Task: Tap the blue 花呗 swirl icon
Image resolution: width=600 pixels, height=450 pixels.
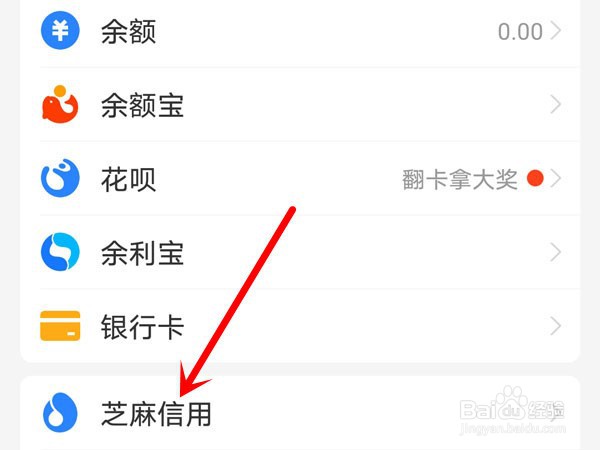Action: point(60,178)
